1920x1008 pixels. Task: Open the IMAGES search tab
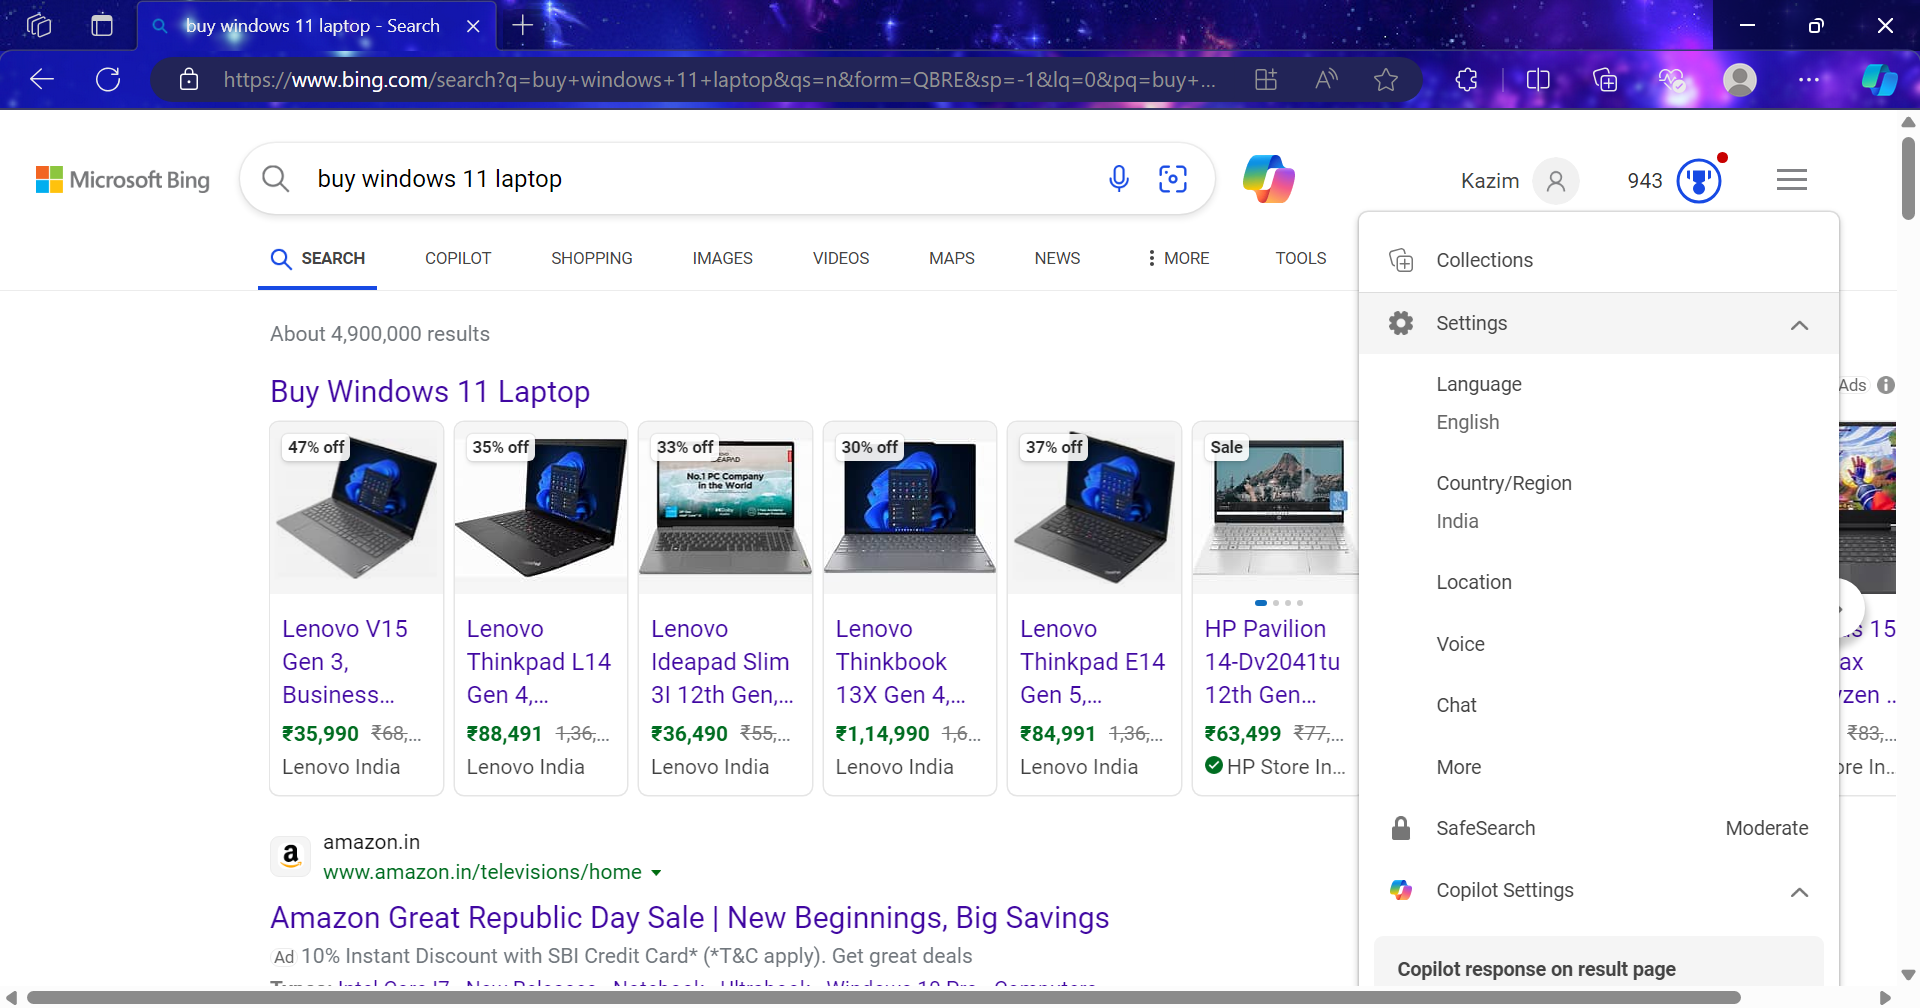point(723,258)
